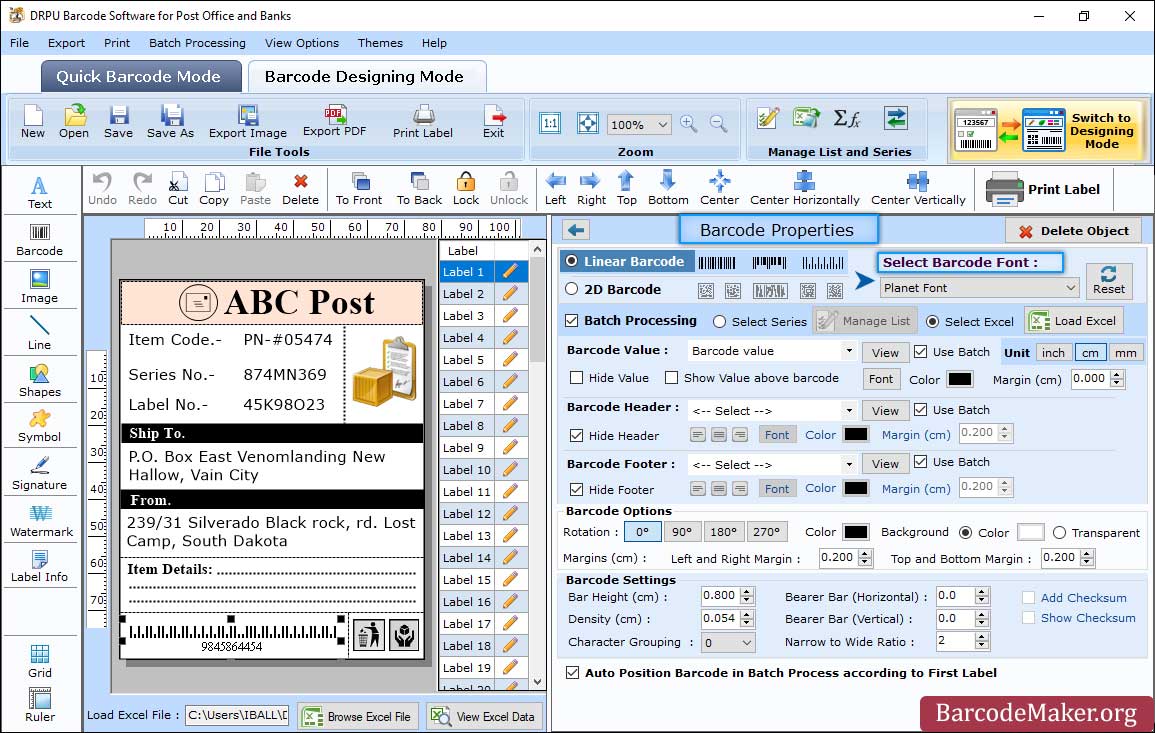1155x733 pixels.
Task: Open Label Info panel
Action: click(40, 567)
